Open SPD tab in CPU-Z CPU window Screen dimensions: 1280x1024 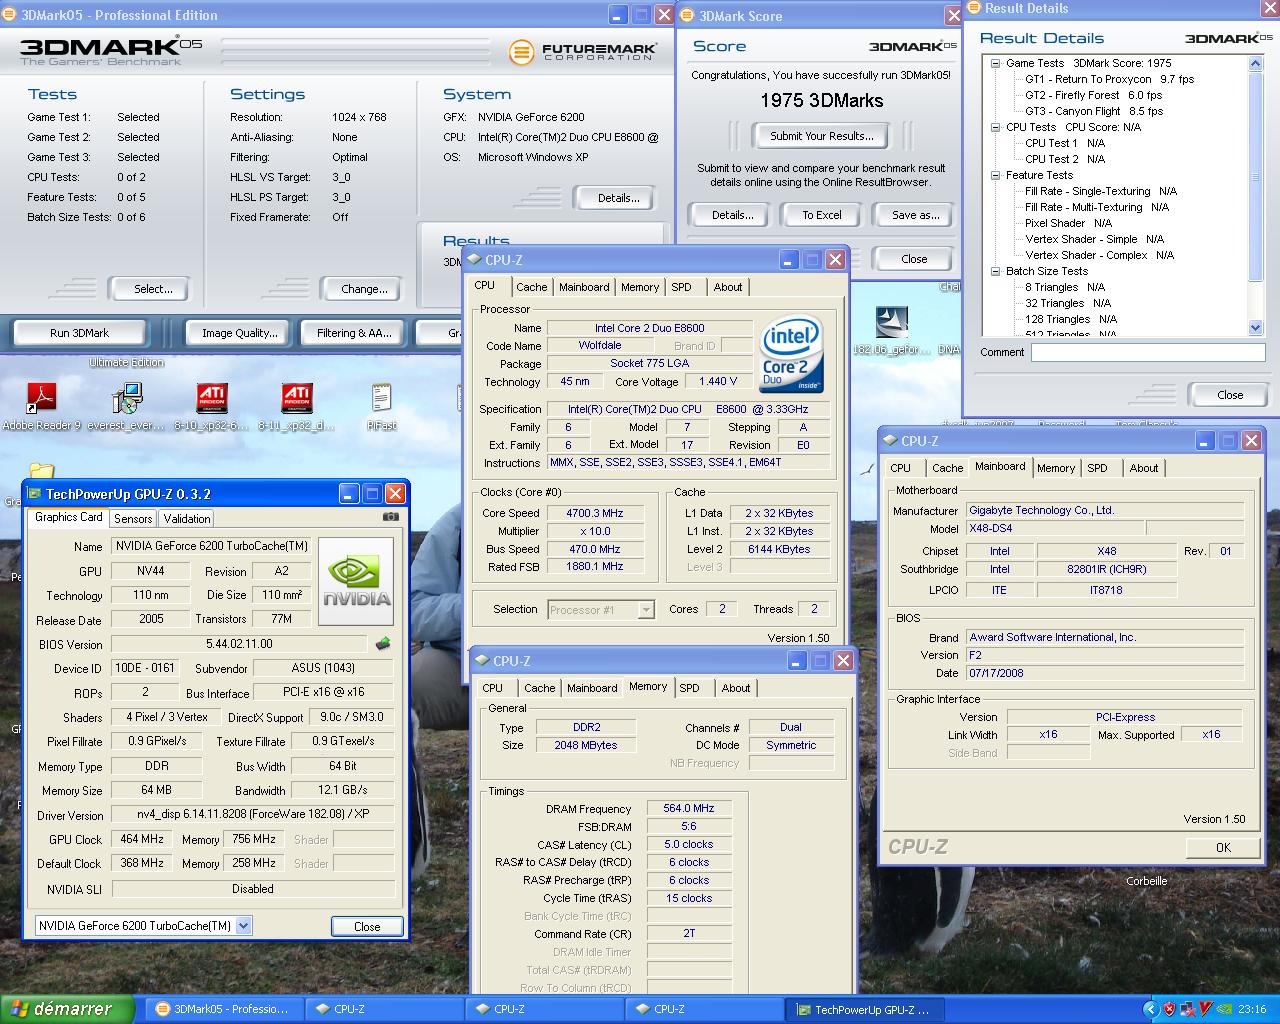[681, 287]
